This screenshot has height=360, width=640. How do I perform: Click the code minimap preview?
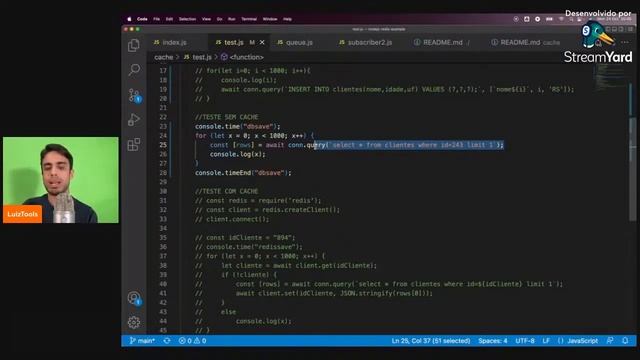coord(609,78)
